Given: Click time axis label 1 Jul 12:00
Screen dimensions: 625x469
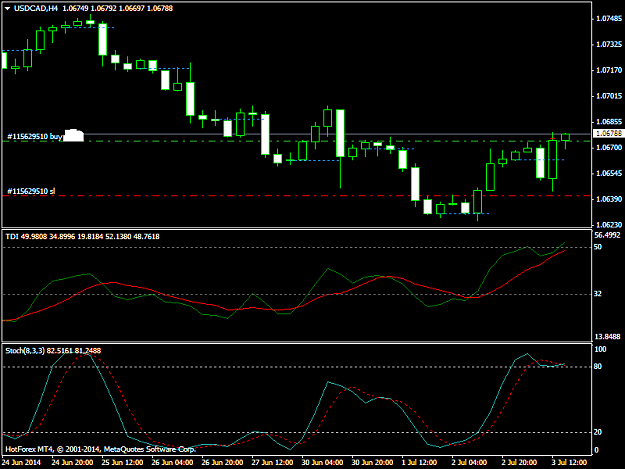Looking at the screenshot, I should tap(419, 462).
